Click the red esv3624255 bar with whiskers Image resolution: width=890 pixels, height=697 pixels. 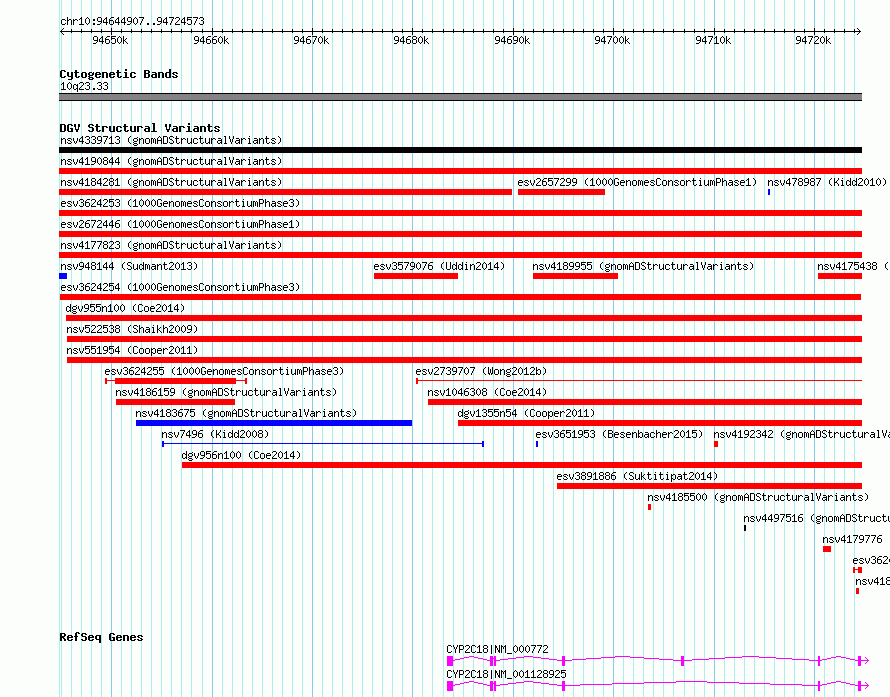176,381
